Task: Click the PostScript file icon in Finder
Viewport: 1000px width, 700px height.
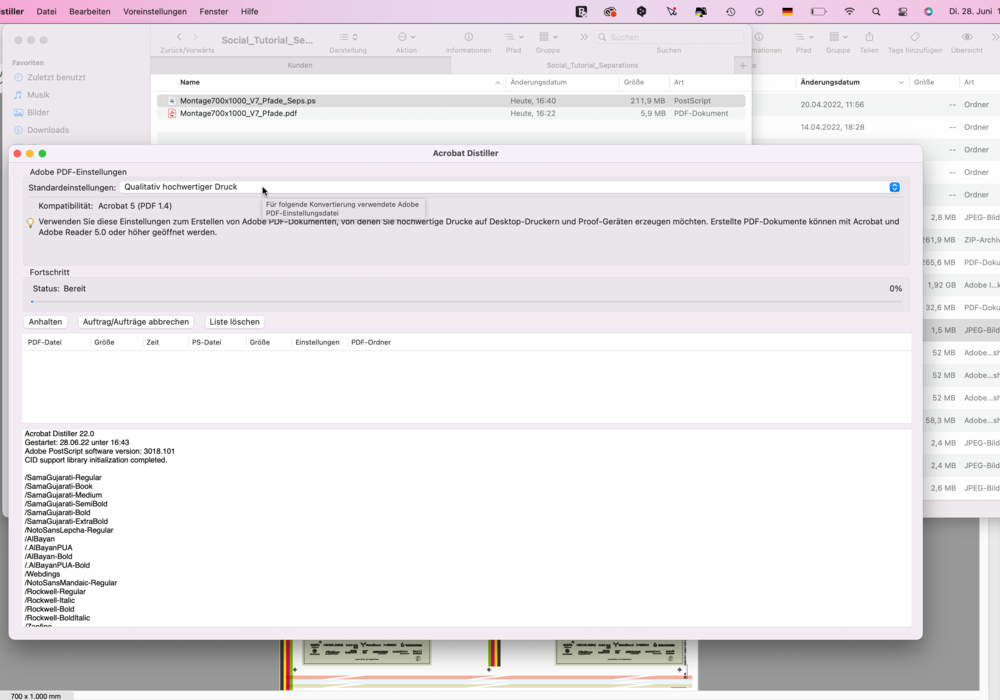Action: (172, 101)
